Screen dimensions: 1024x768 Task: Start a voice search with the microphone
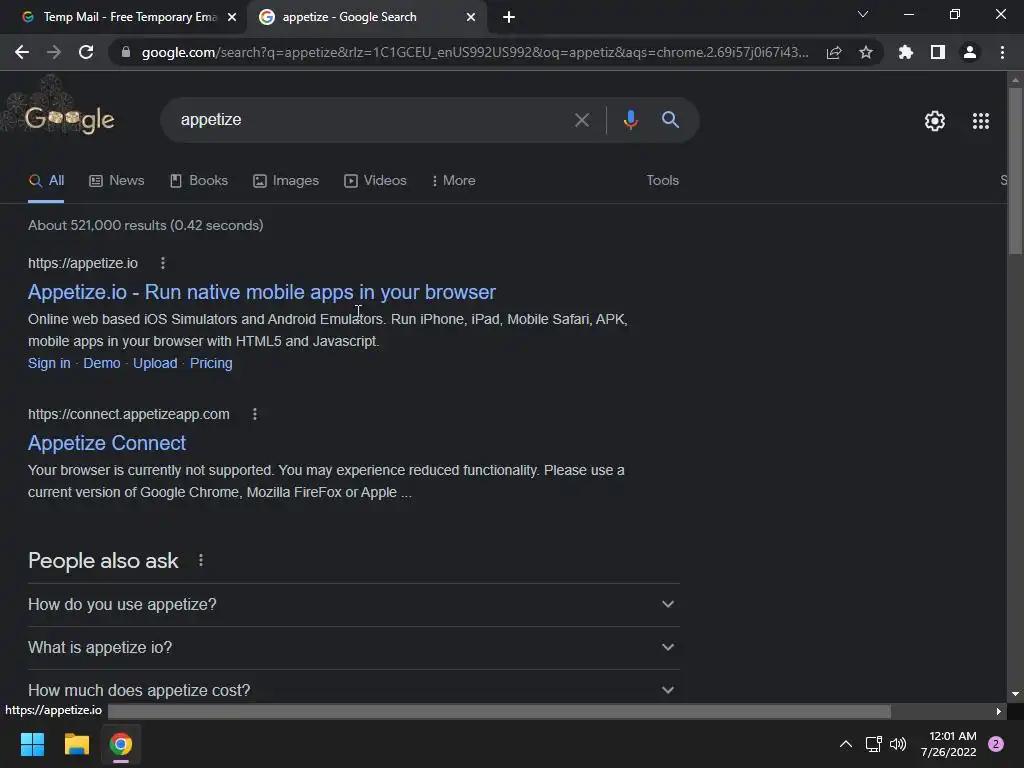pyautogui.click(x=630, y=120)
